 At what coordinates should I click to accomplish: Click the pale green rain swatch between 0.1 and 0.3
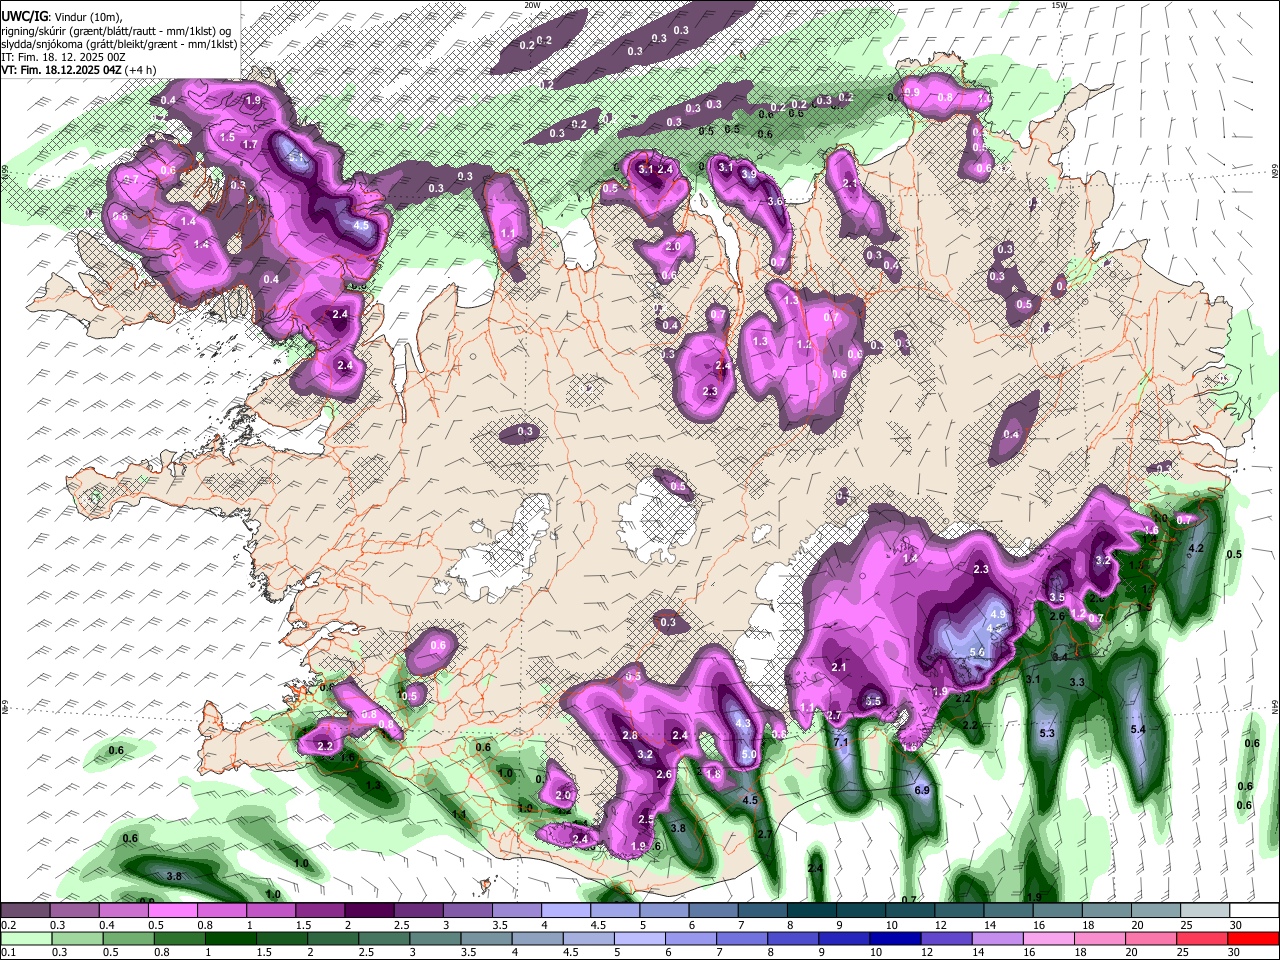[x=25, y=938]
